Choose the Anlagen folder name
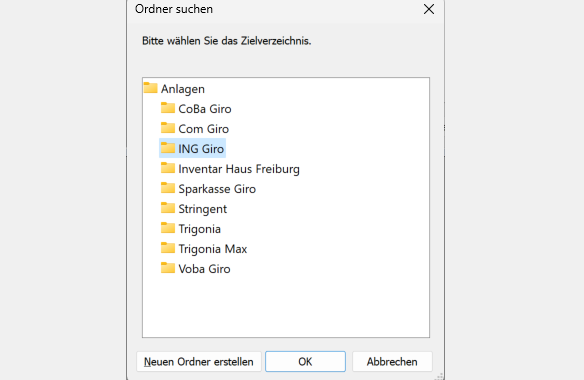The height and width of the screenshot is (380, 584). (x=183, y=89)
